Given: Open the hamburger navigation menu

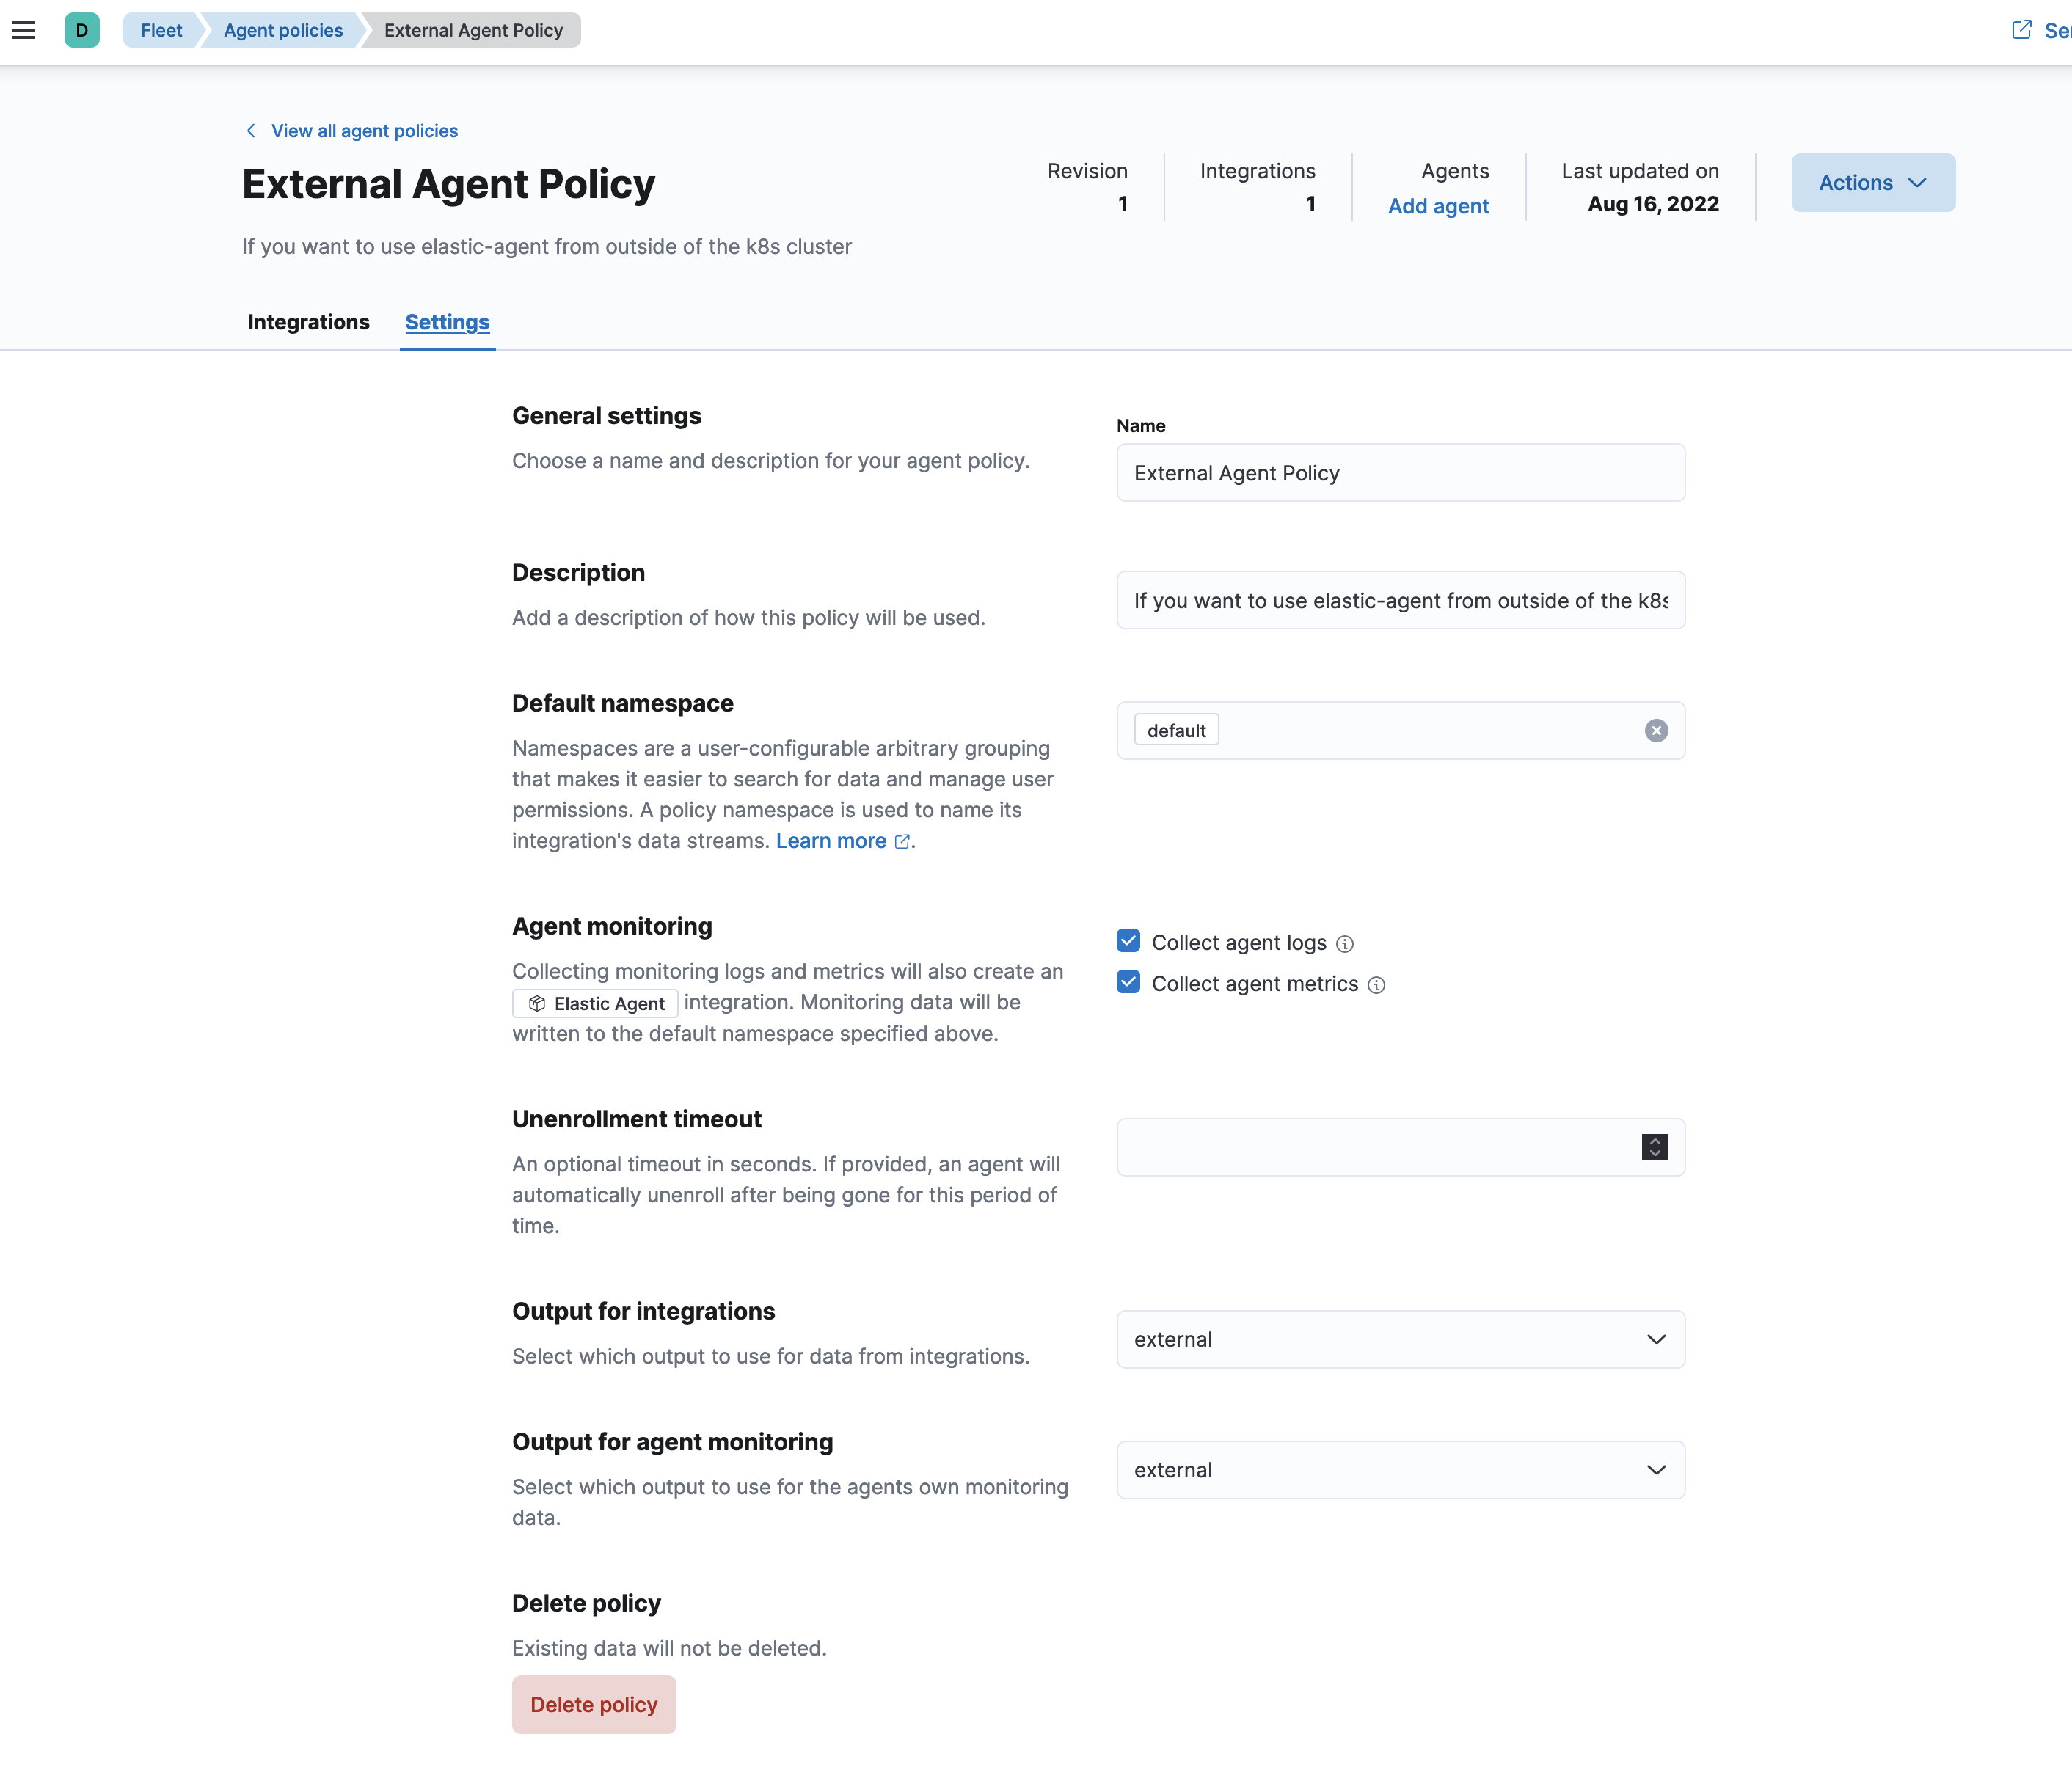Looking at the screenshot, I should (x=24, y=30).
